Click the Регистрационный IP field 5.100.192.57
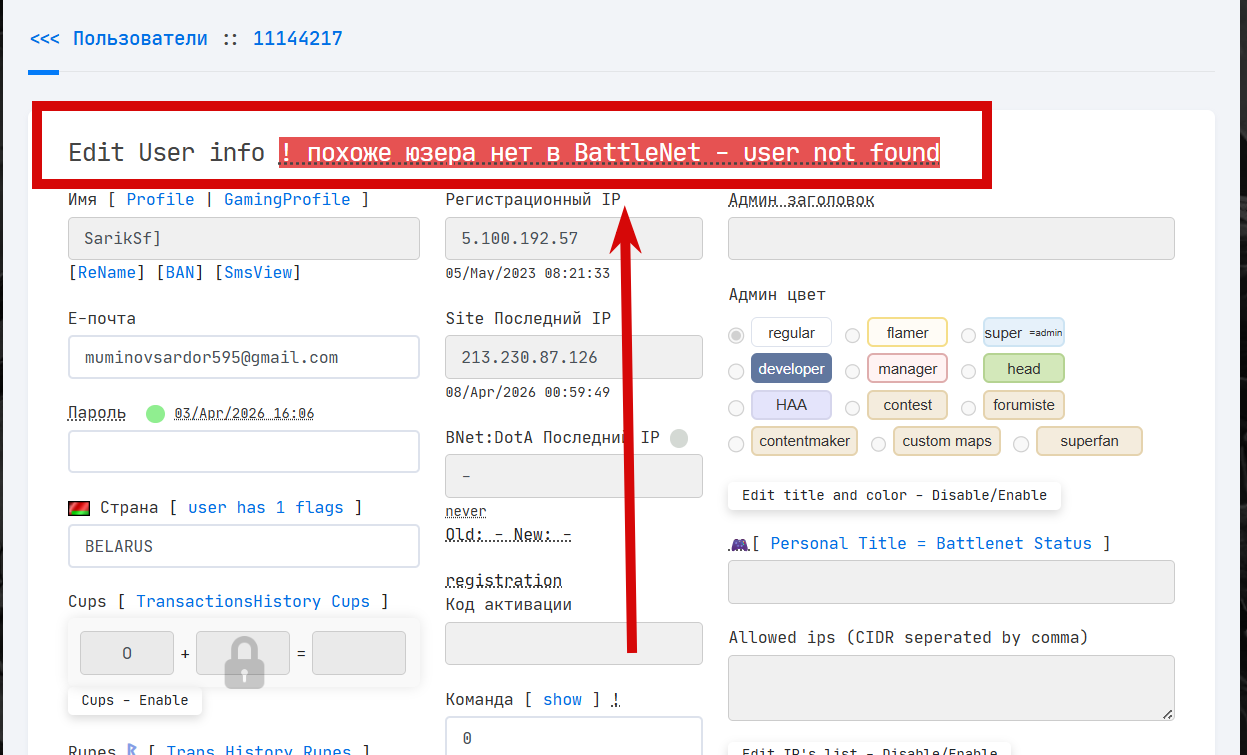The image size is (1247, 755). pos(574,238)
